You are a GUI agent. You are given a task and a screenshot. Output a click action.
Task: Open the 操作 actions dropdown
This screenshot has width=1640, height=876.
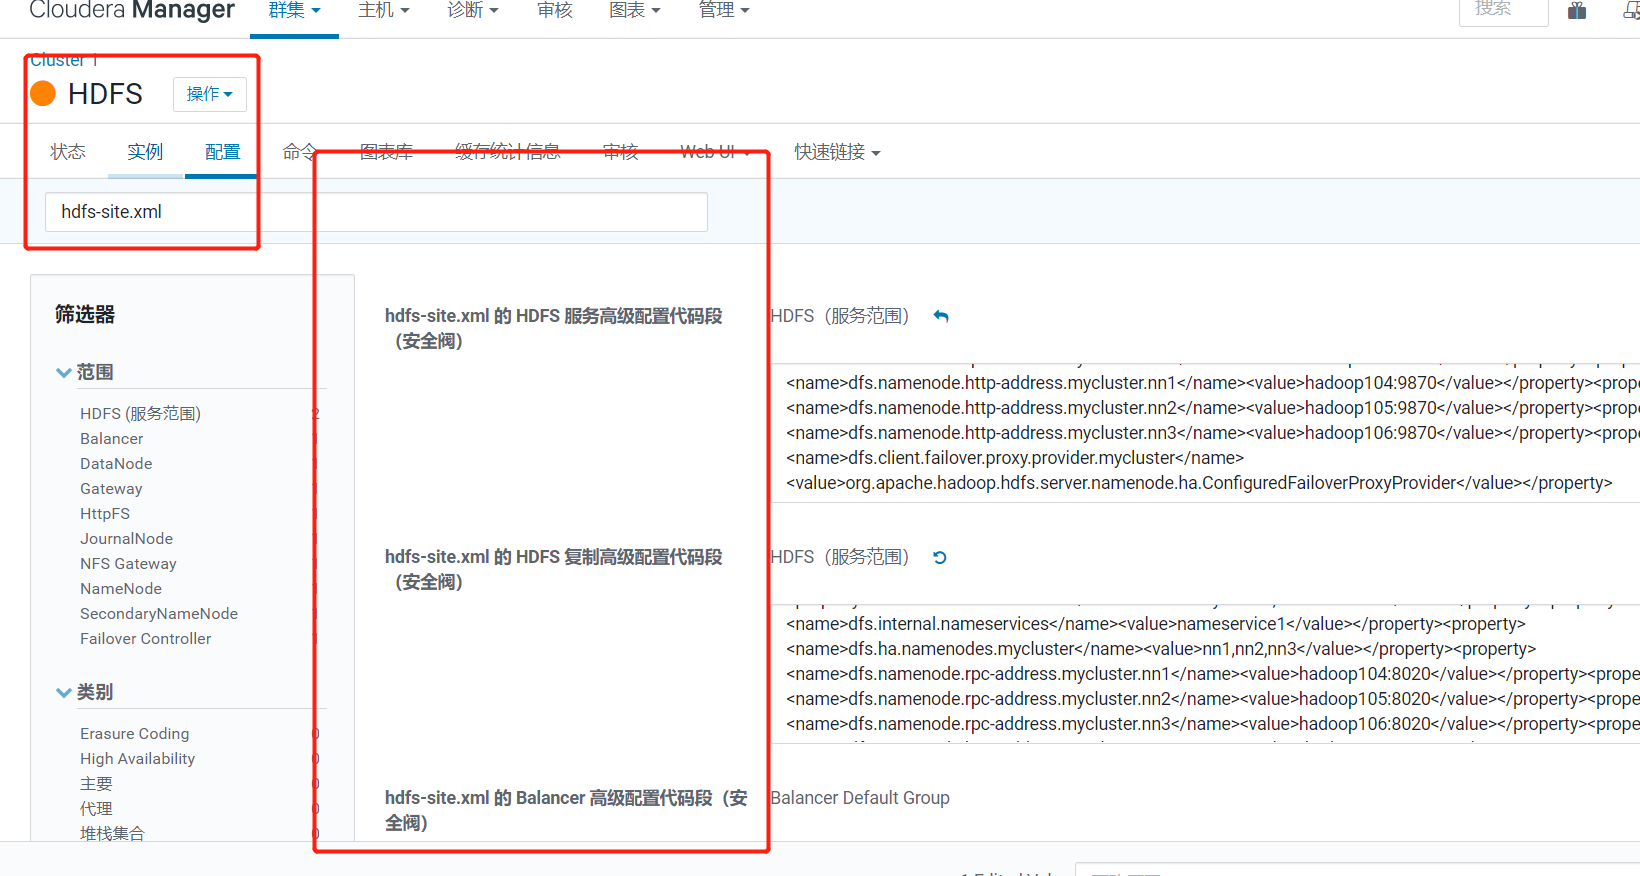(x=209, y=94)
